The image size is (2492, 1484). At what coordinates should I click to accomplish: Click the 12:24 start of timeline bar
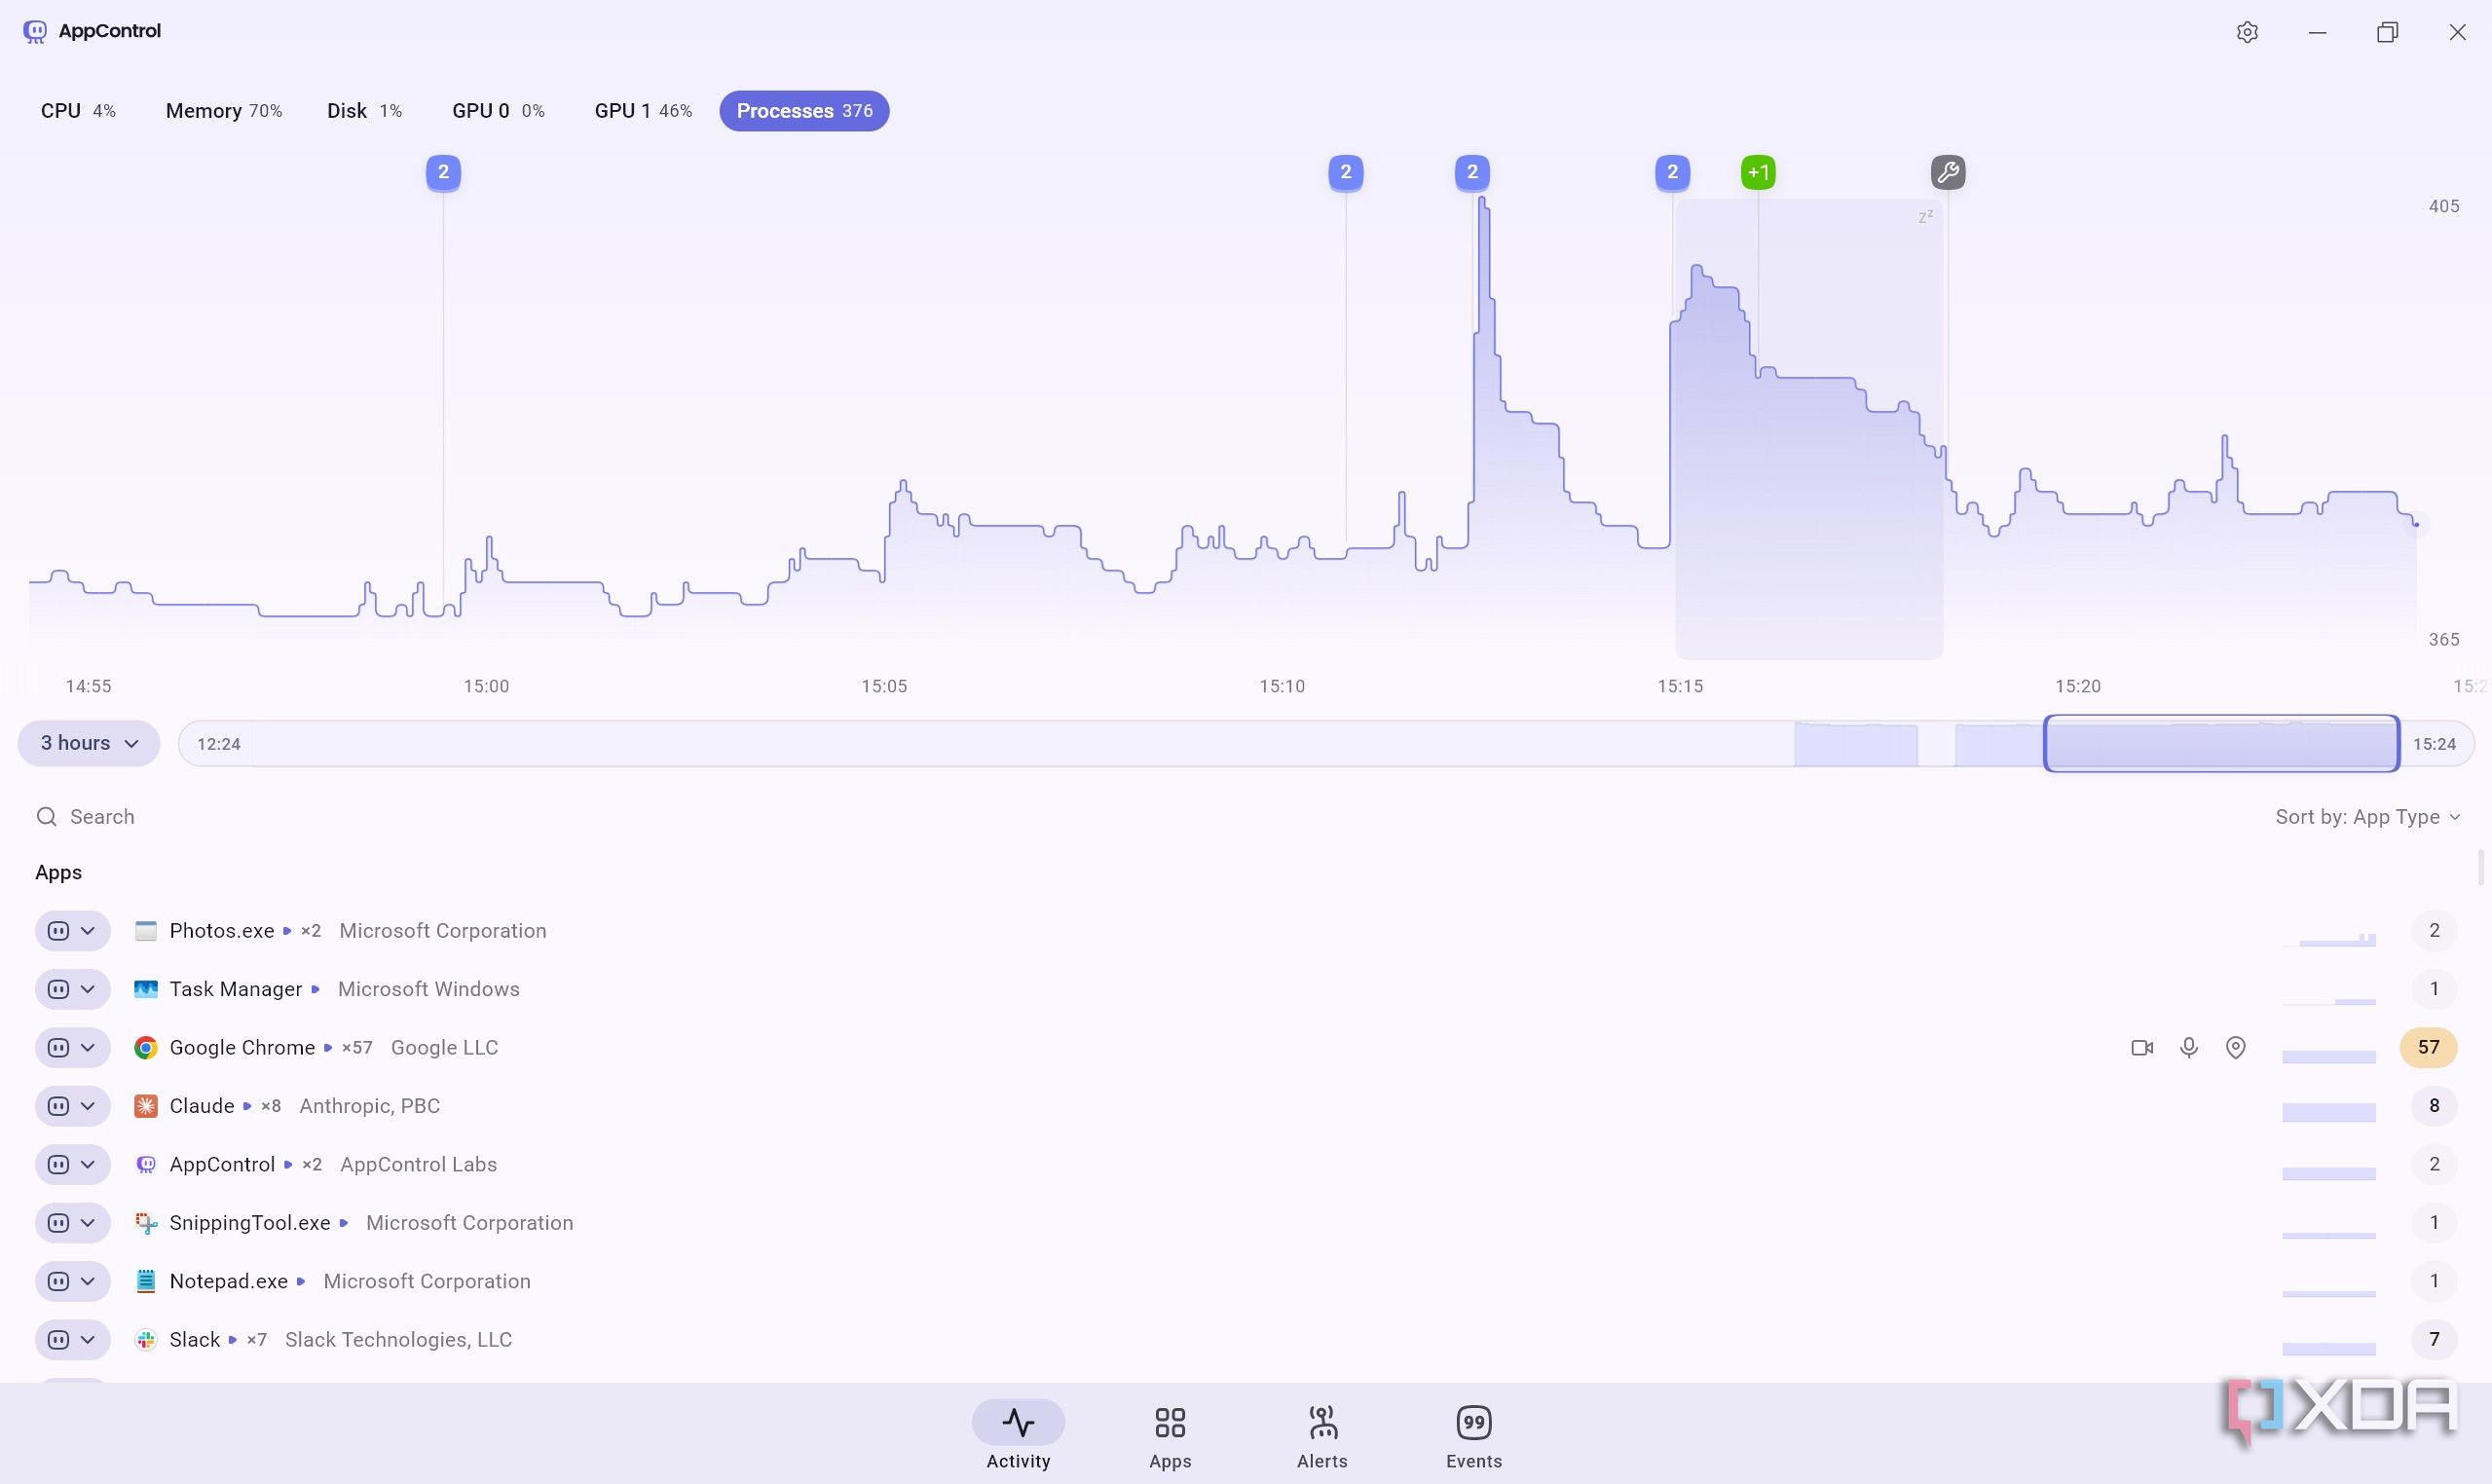219,744
